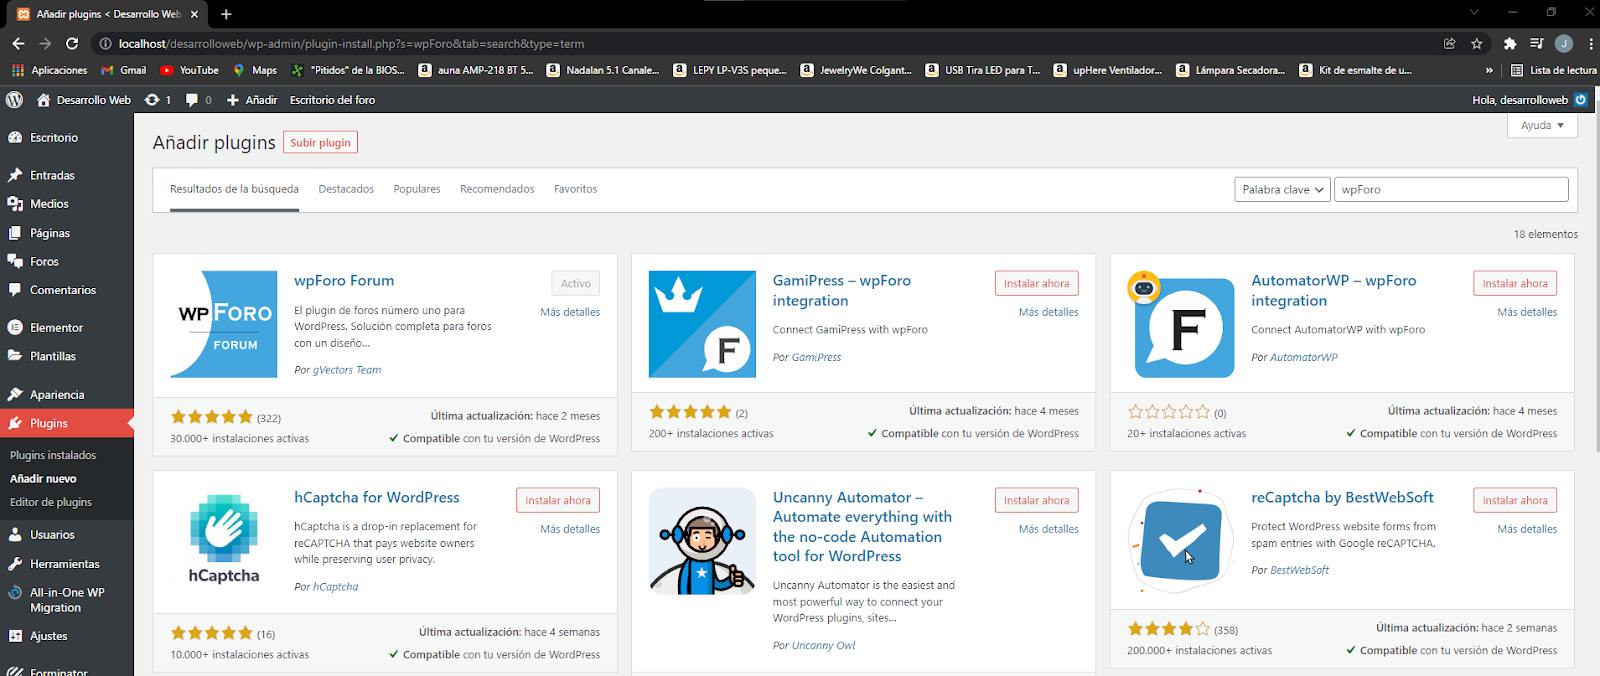The image size is (1600, 676).
Task: Open the Uncanny Automator astronaut thumbnail
Action: click(702, 541)
